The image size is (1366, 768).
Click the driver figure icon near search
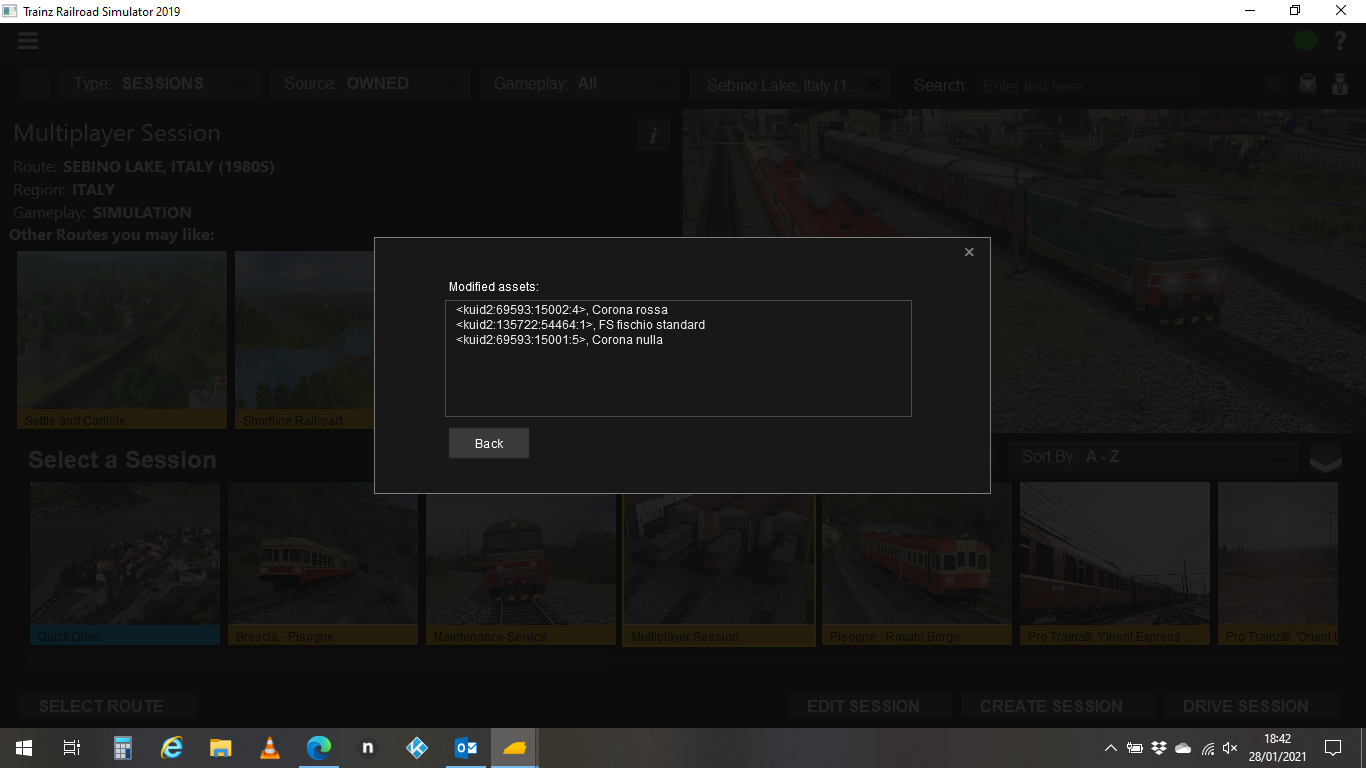pyautogui.click(x=1340, y=85)
